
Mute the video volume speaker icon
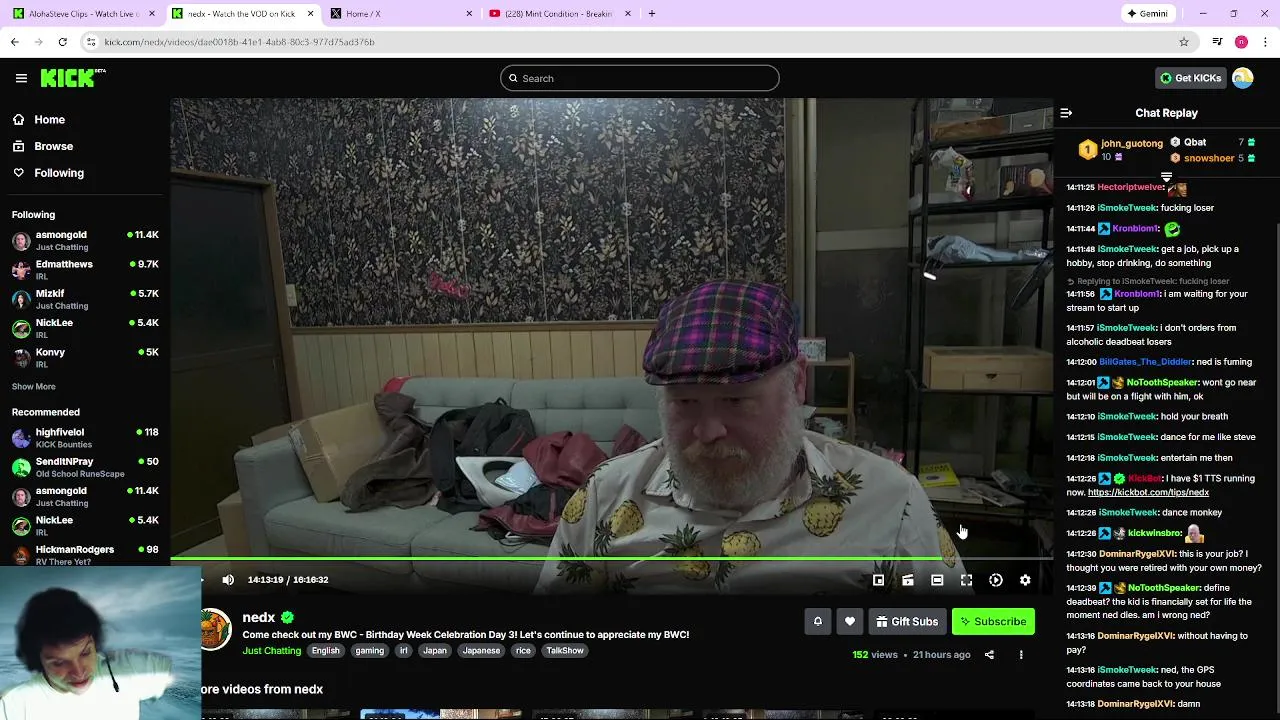click(228, 580)
